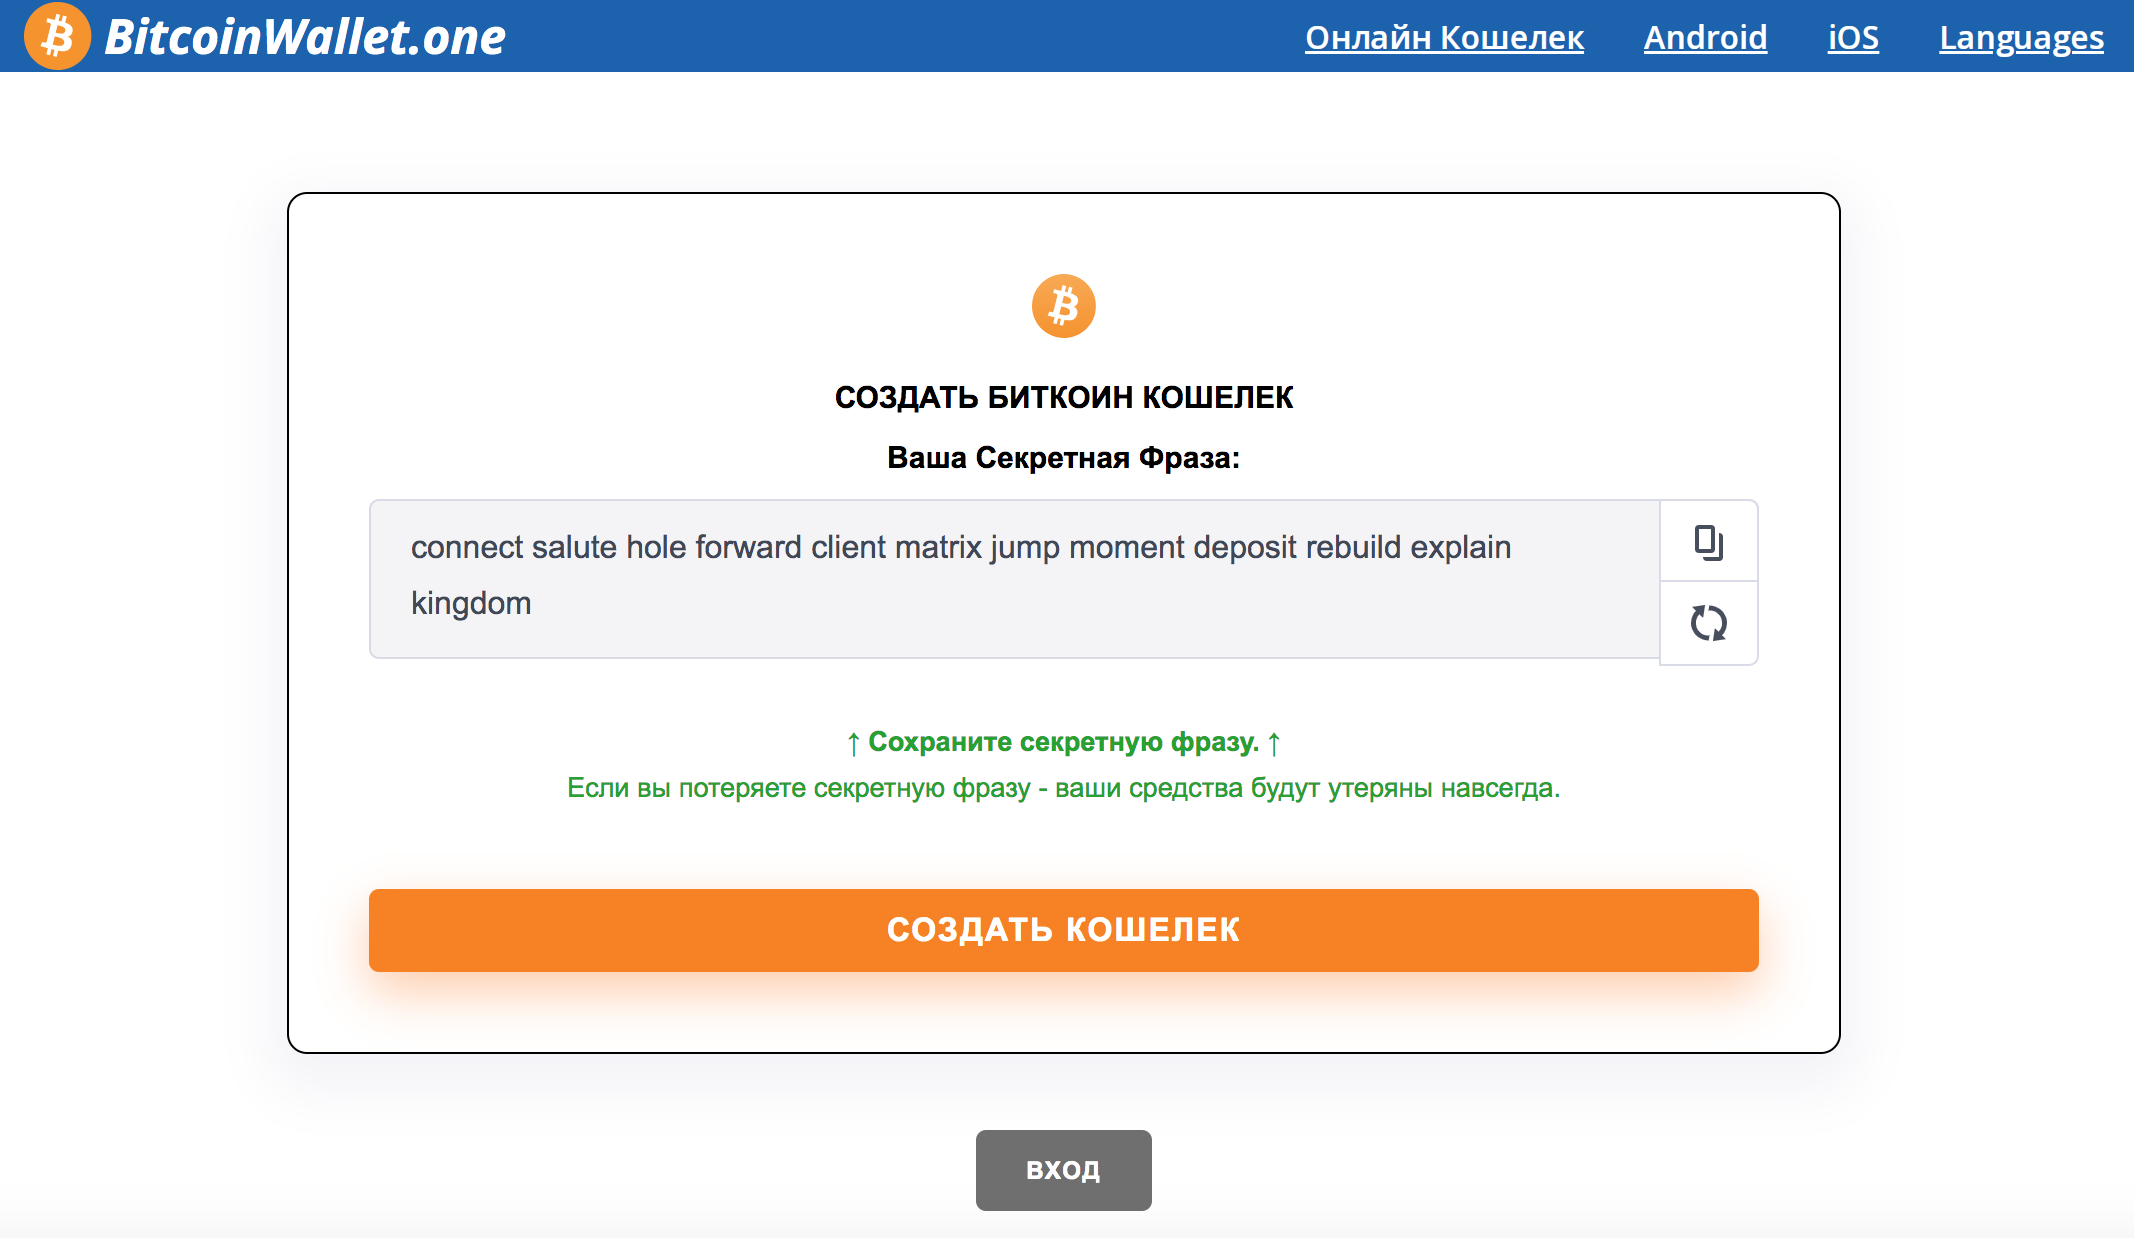
Task: Click the arrow right of 'Сохраните секретную фразу'
Action: click(1274, 743)
